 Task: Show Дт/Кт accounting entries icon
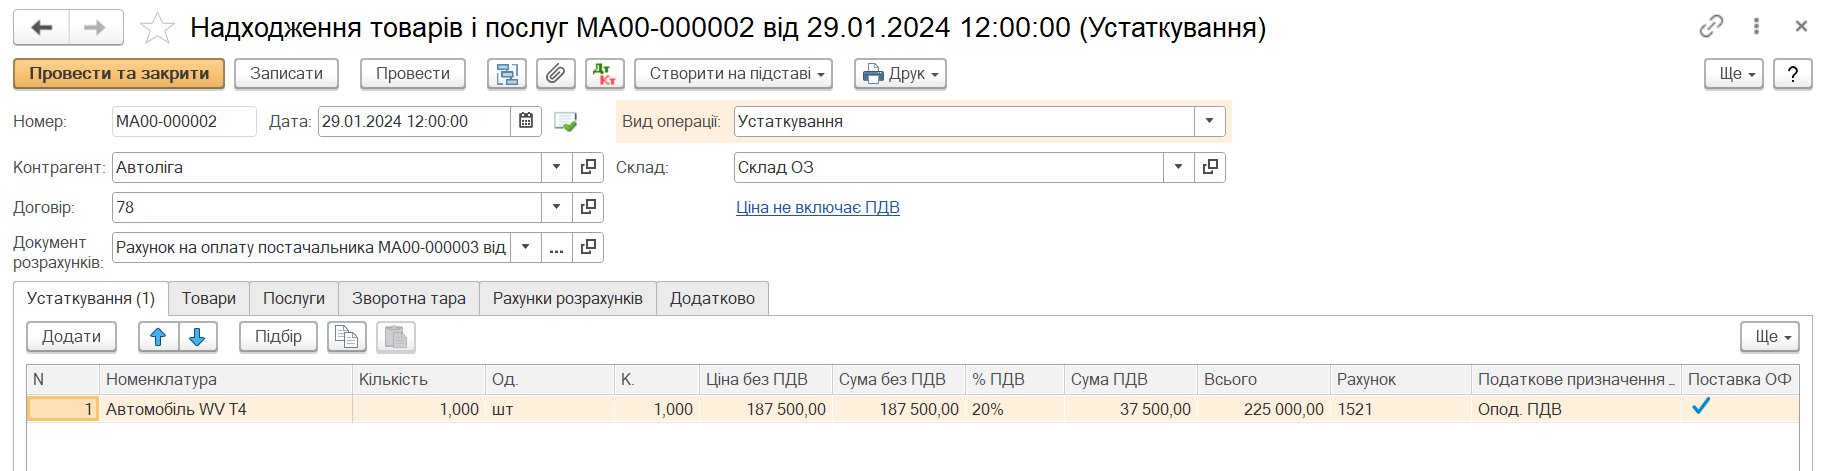(x=604, y=74)
